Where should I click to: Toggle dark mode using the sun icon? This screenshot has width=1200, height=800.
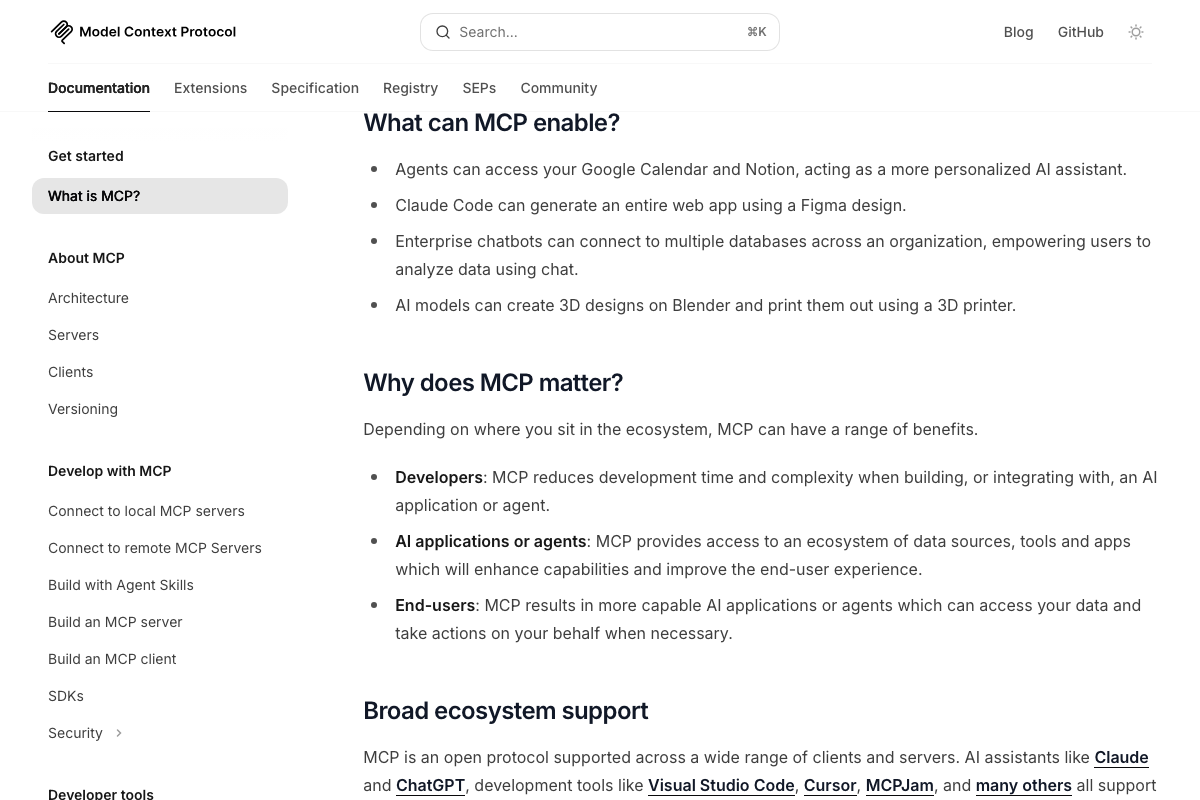1136,32
